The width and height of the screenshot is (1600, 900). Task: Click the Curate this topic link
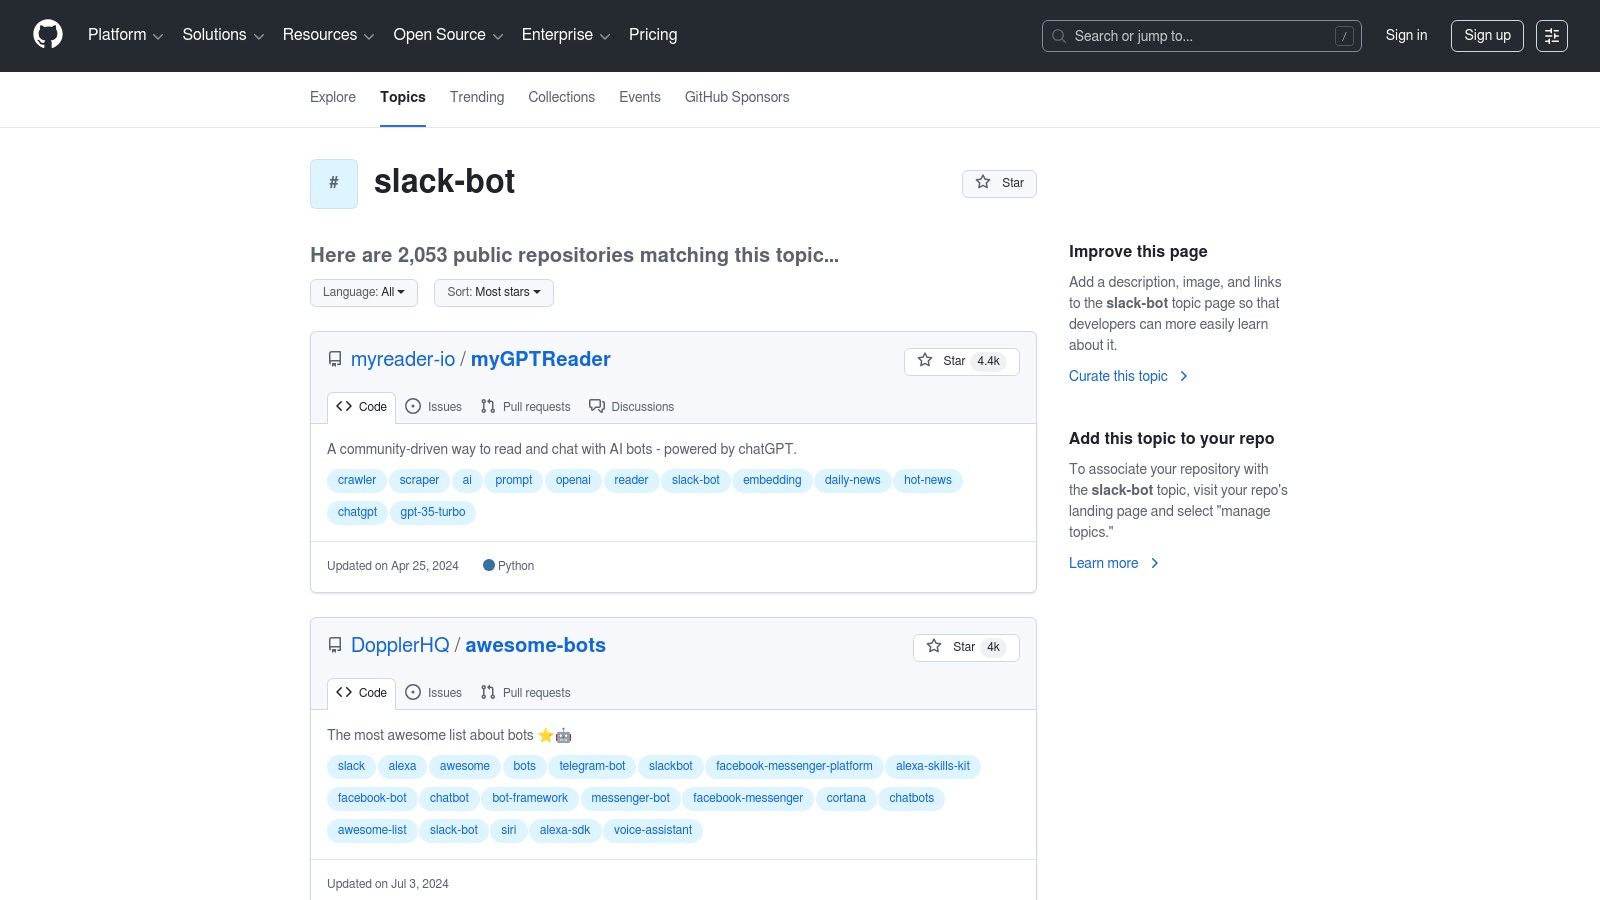[x=1128, y=376]
